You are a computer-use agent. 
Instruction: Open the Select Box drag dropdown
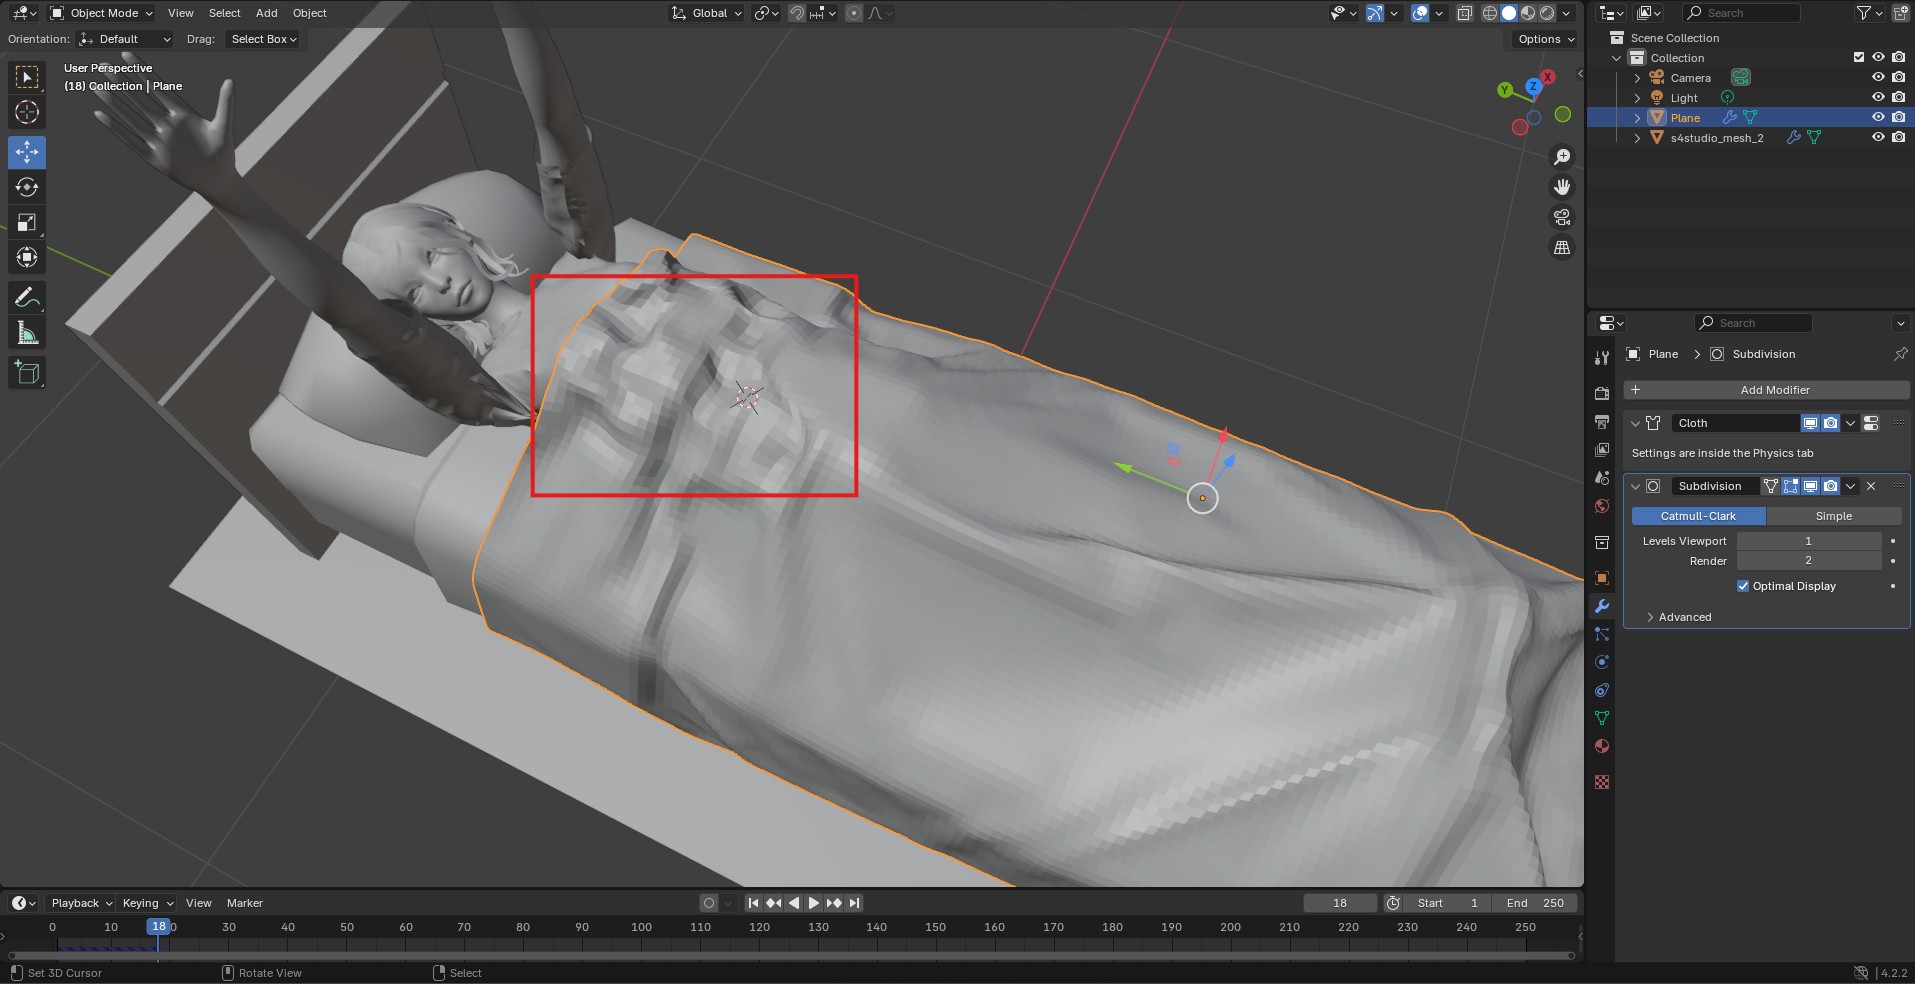(263, 39)
